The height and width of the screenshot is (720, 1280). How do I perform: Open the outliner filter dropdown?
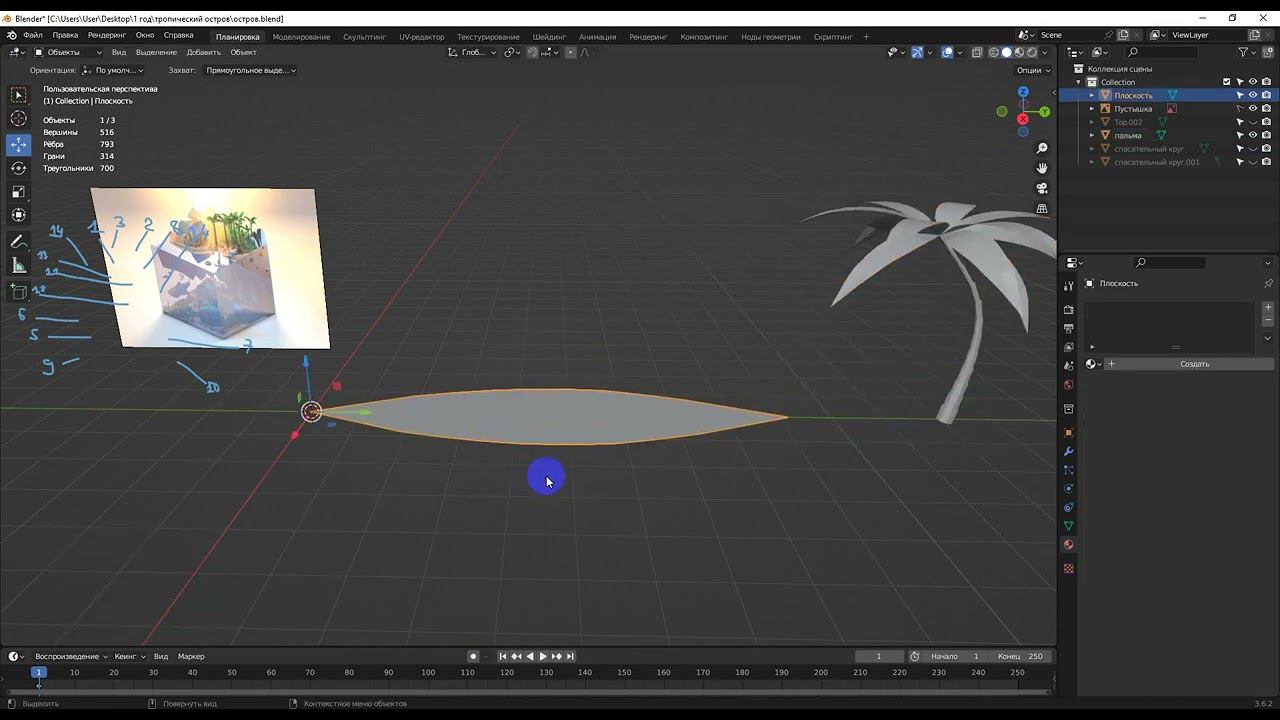1246,52
